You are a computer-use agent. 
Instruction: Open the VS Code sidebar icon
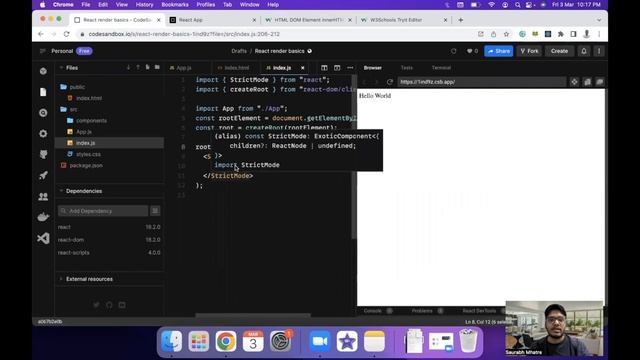(43, 238)
